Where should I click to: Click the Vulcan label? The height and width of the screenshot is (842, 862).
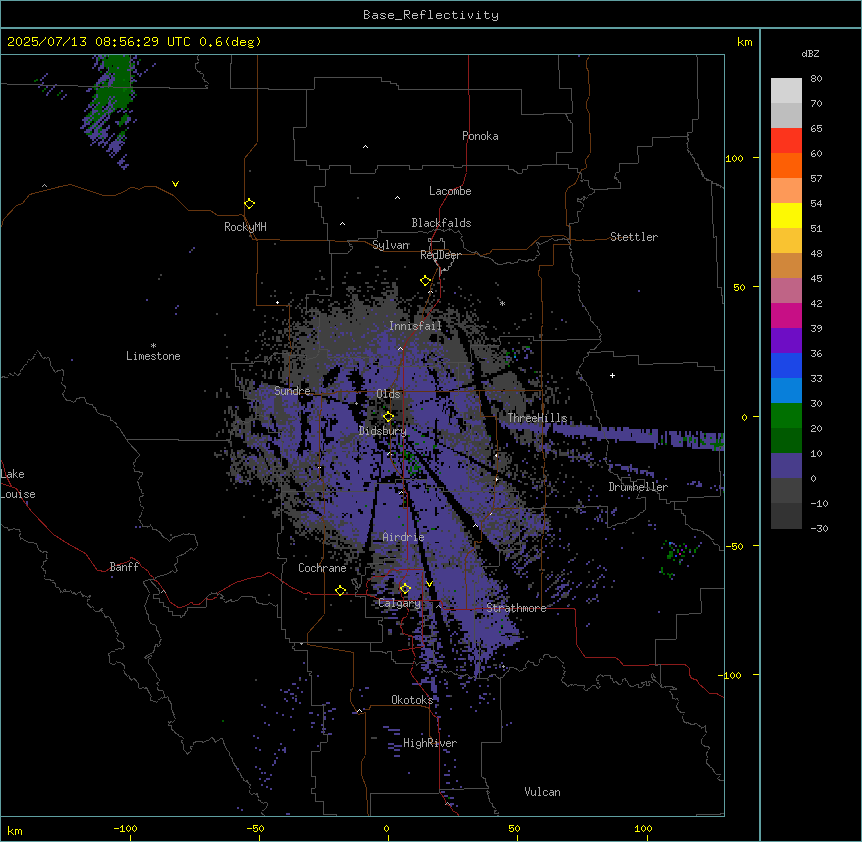pos(542,792)
